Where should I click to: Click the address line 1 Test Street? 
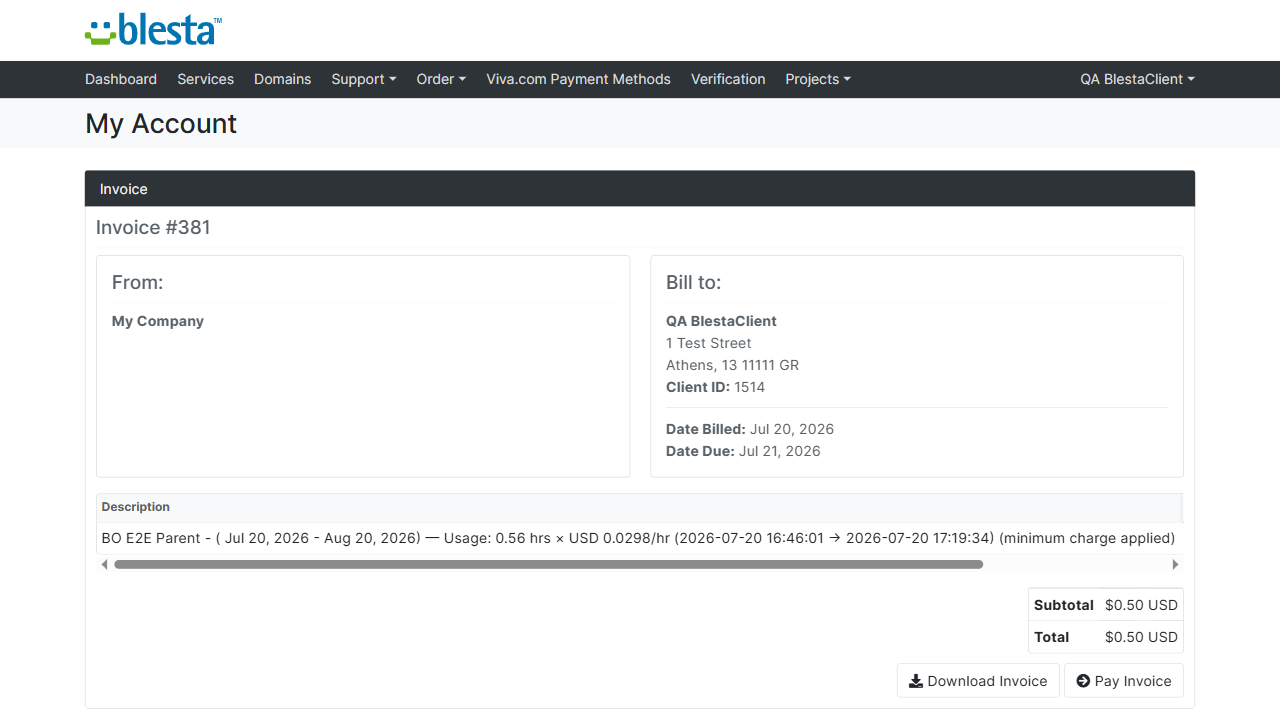tap(709, 343)
